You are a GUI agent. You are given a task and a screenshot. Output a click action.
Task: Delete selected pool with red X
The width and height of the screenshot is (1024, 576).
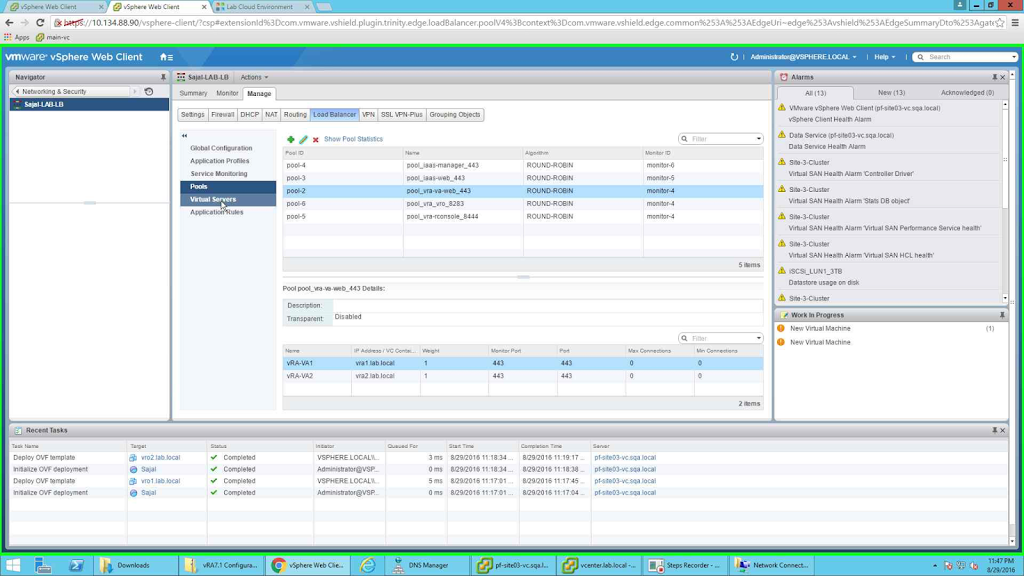tap(315, 139)
